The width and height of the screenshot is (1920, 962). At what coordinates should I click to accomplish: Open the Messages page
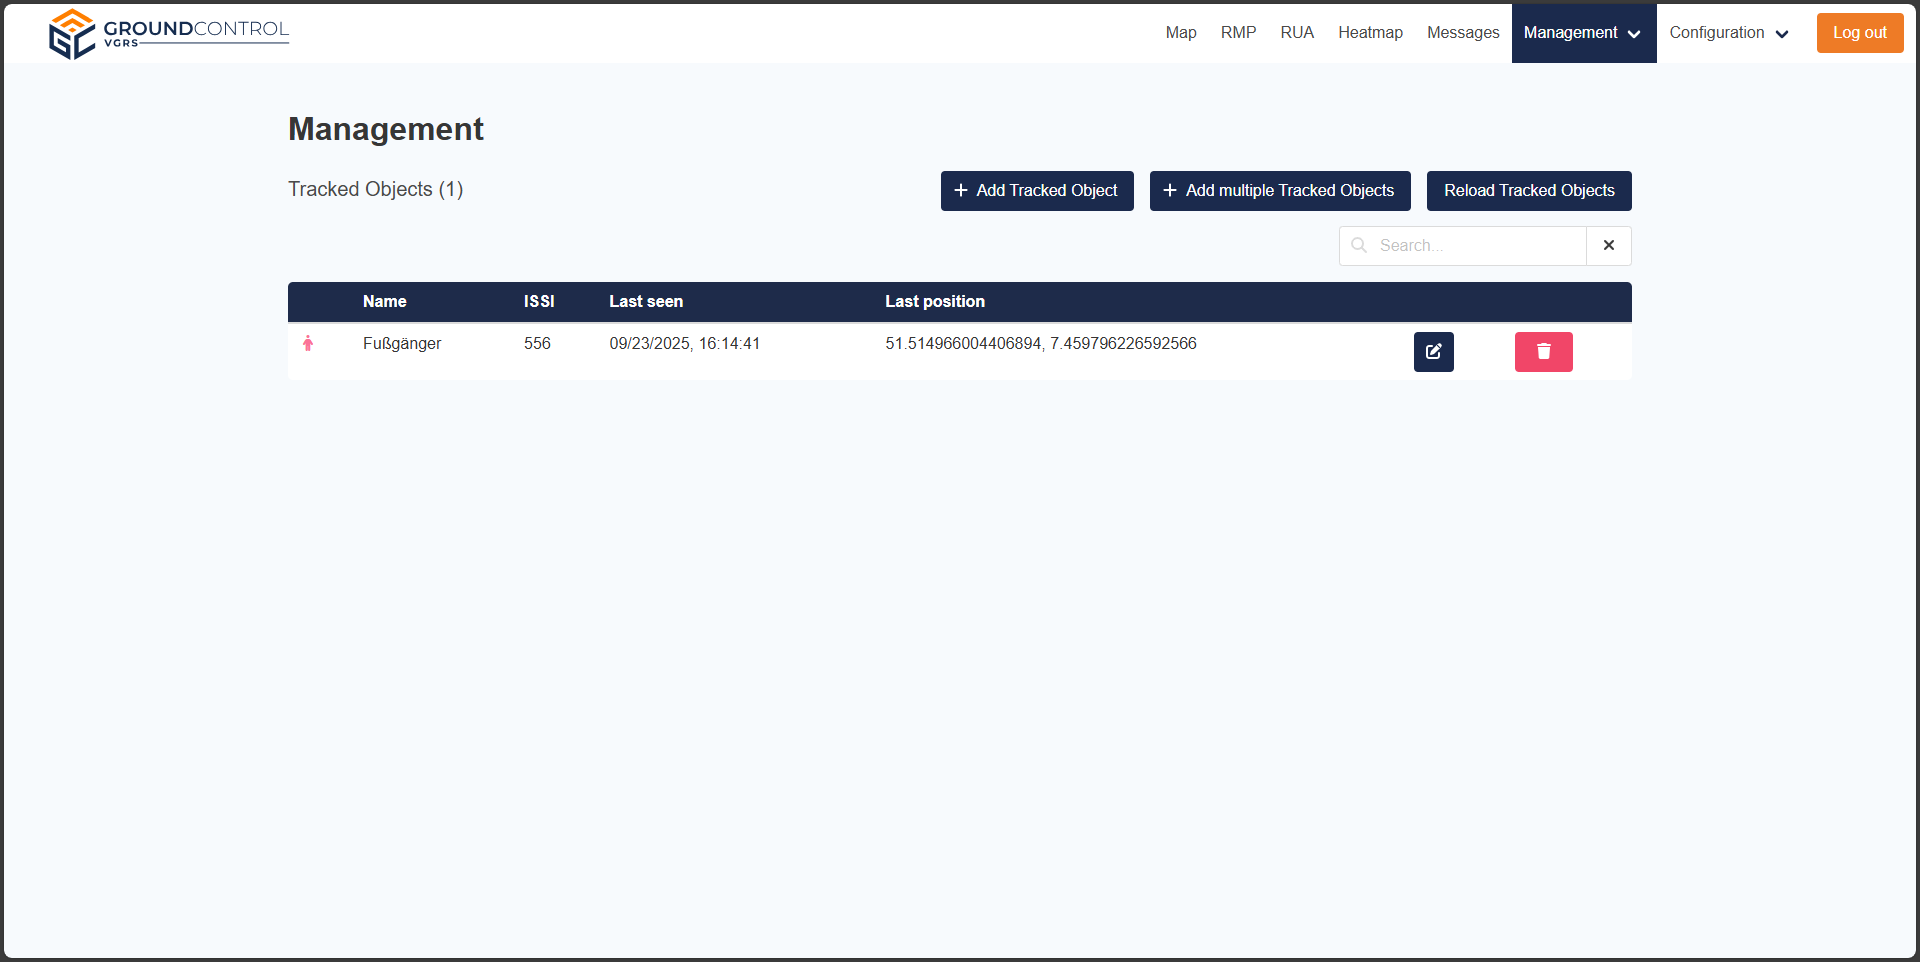point(1462,33)
